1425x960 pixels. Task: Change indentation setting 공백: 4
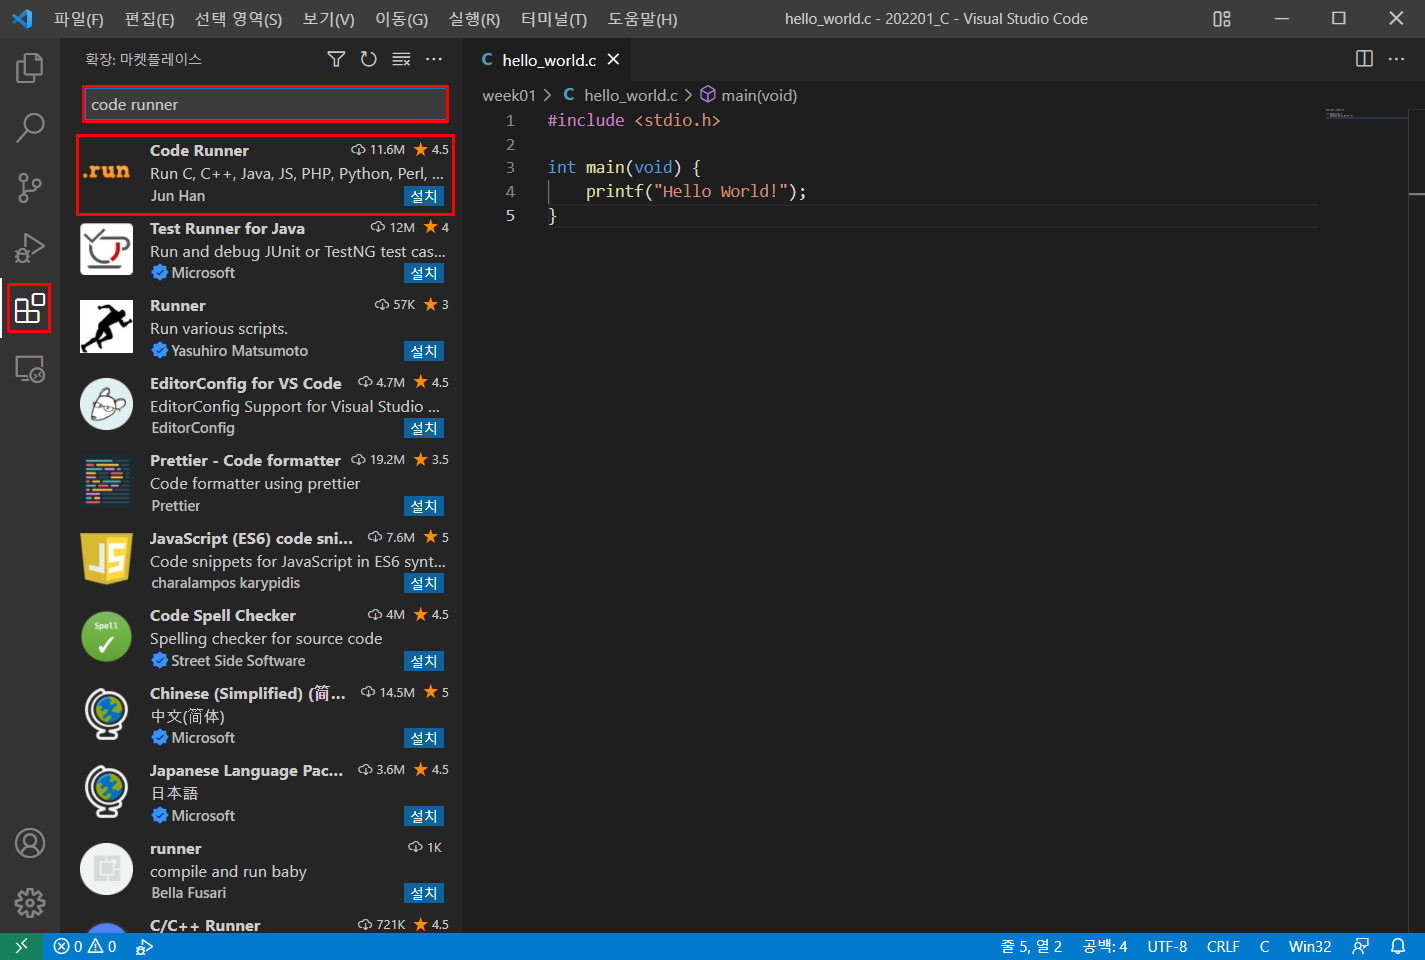[1105, 947]
